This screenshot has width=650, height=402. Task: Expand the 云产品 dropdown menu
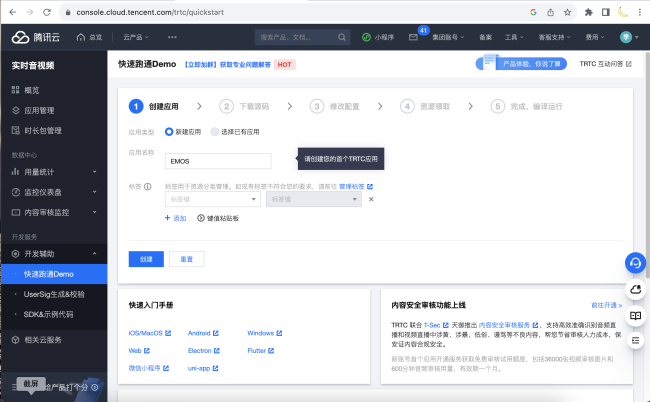coord(136,37)
